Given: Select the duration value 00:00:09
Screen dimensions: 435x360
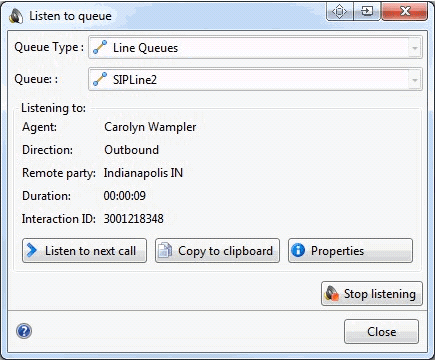Looking at the screenshot, I should (x=125, y=196).
